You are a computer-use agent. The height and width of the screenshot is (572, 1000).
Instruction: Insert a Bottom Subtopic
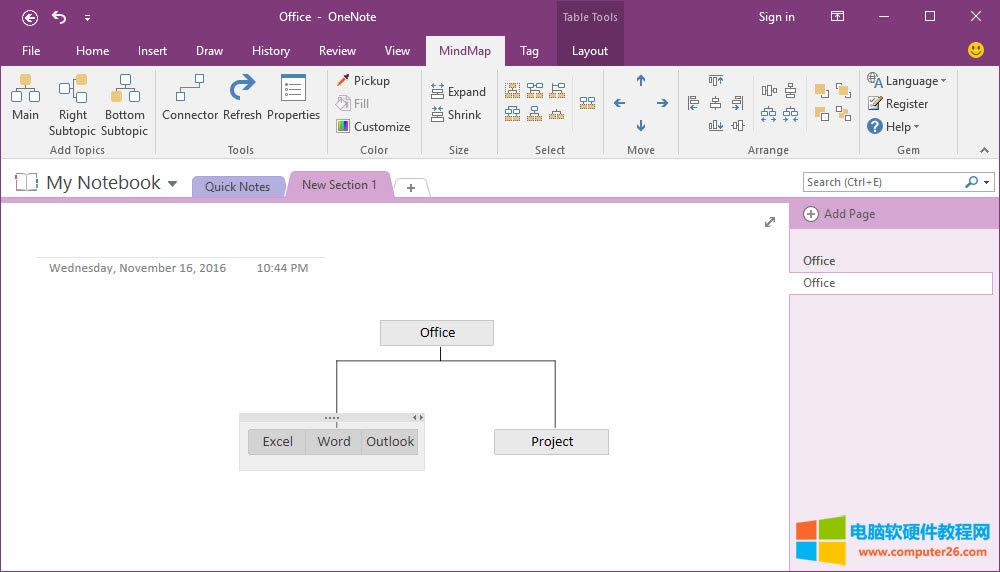pos(124,105)
